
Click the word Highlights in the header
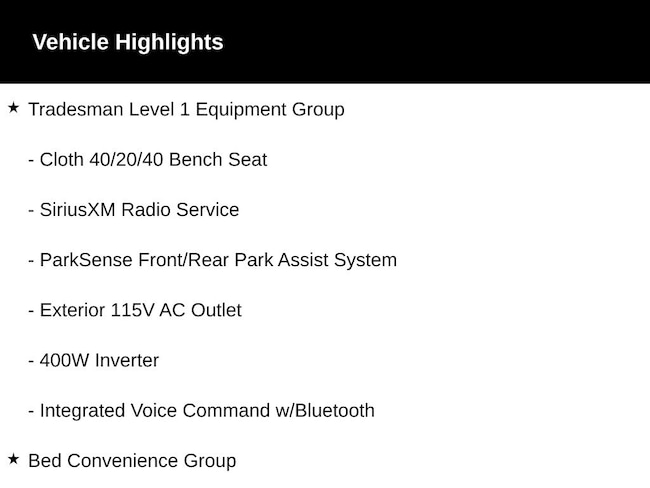click(x=169, y=42)
